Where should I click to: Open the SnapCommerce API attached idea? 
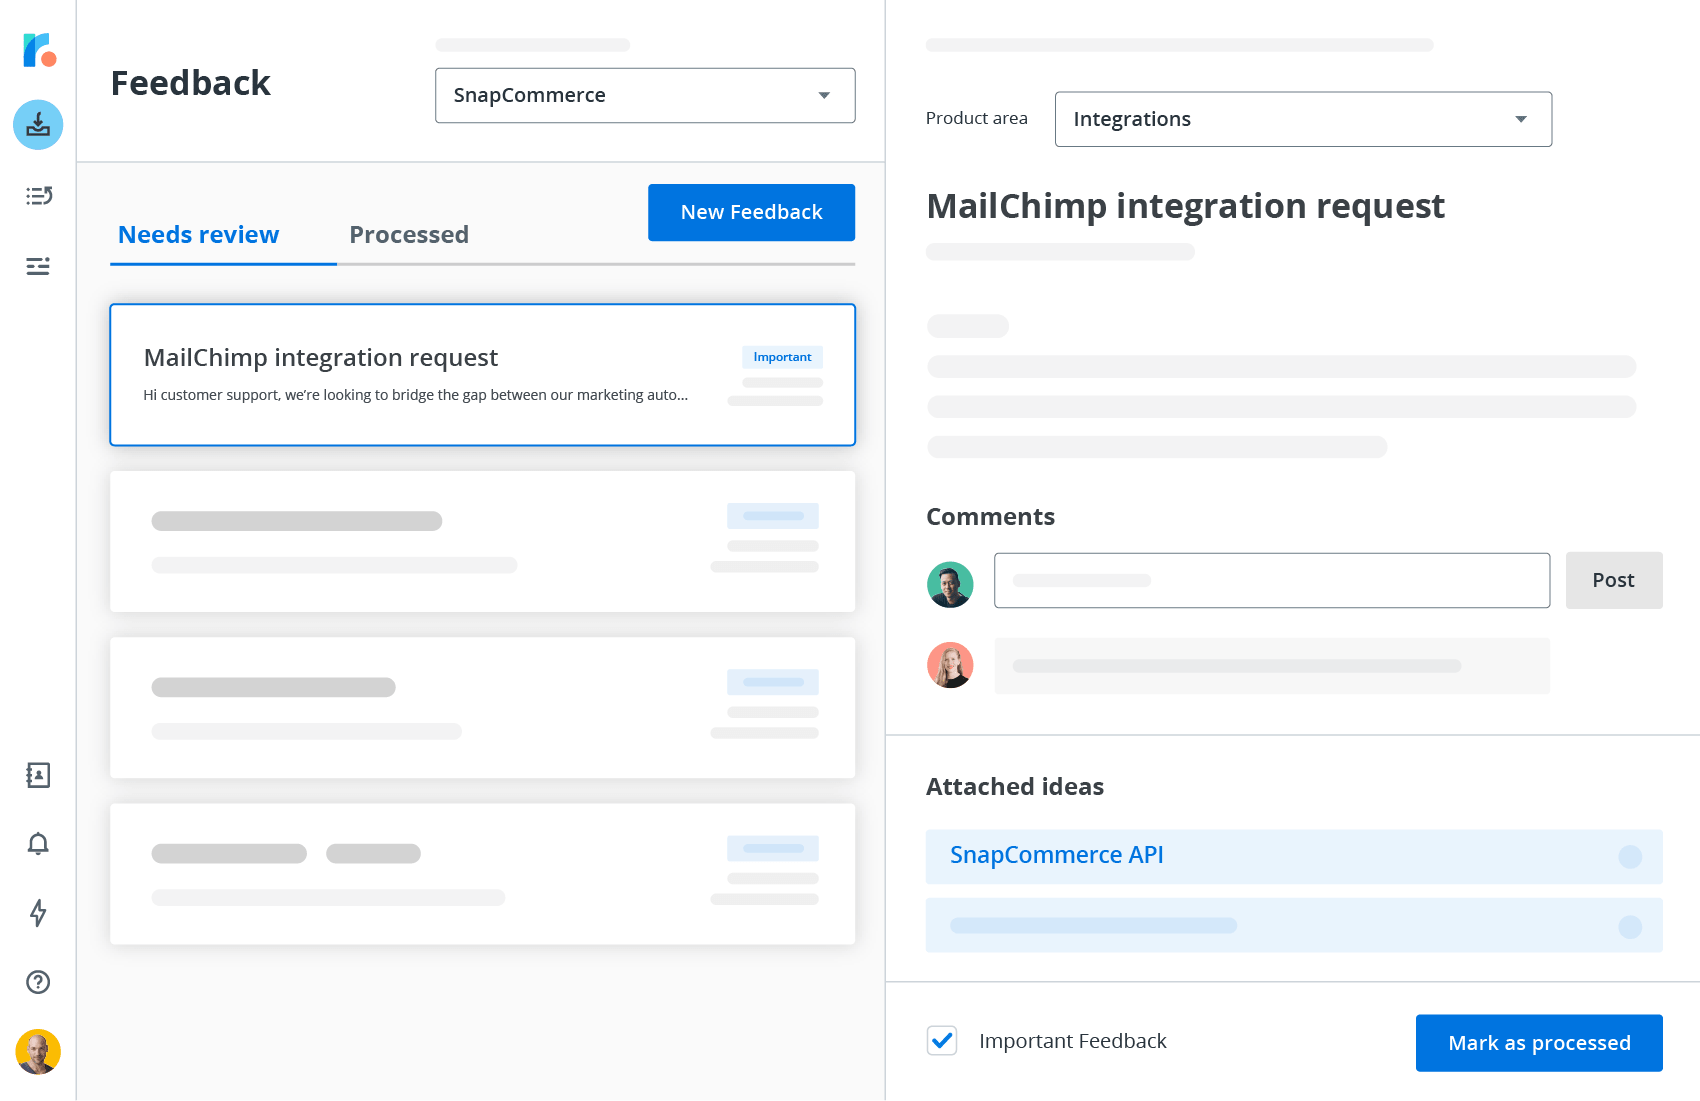point(1294,856)
